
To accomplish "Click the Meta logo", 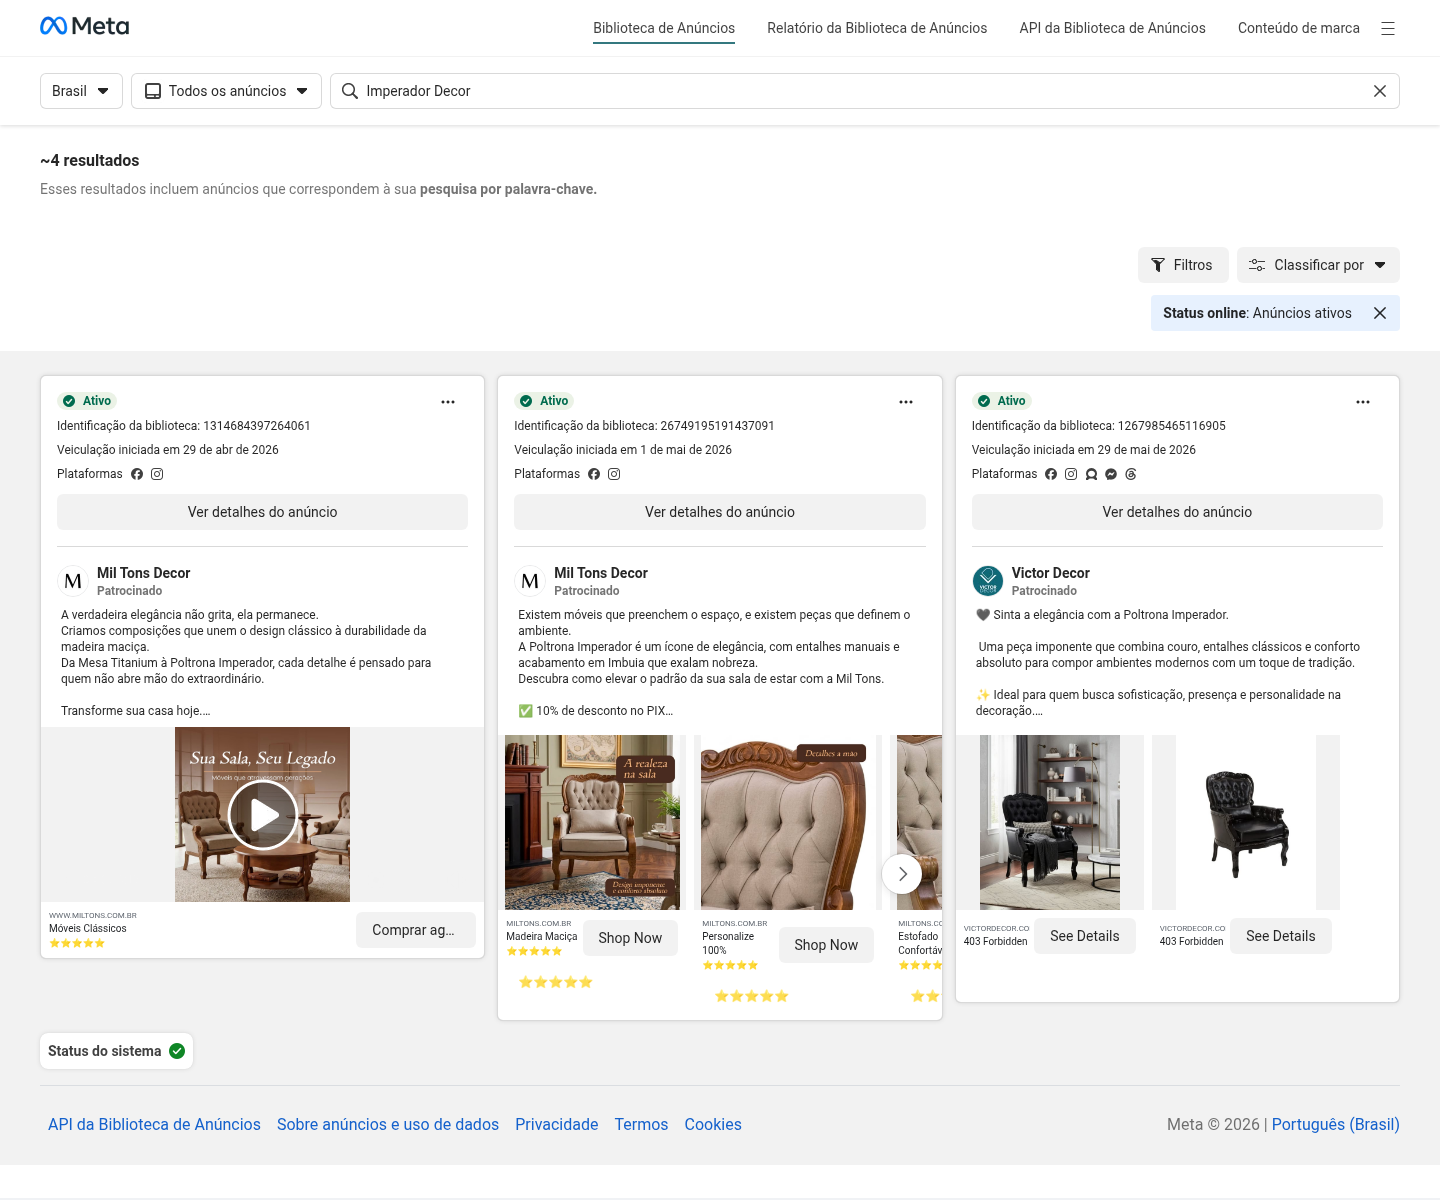I will tap(84, 26).
